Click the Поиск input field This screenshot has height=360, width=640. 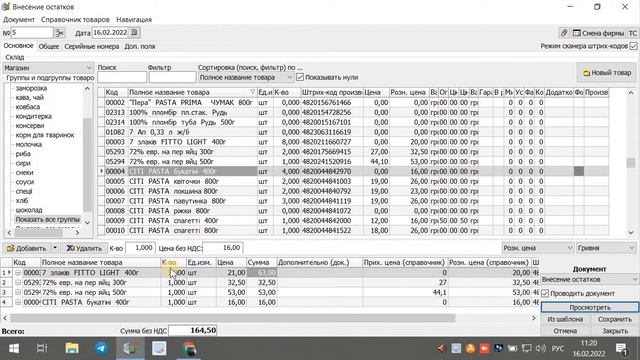click(122, 77)
